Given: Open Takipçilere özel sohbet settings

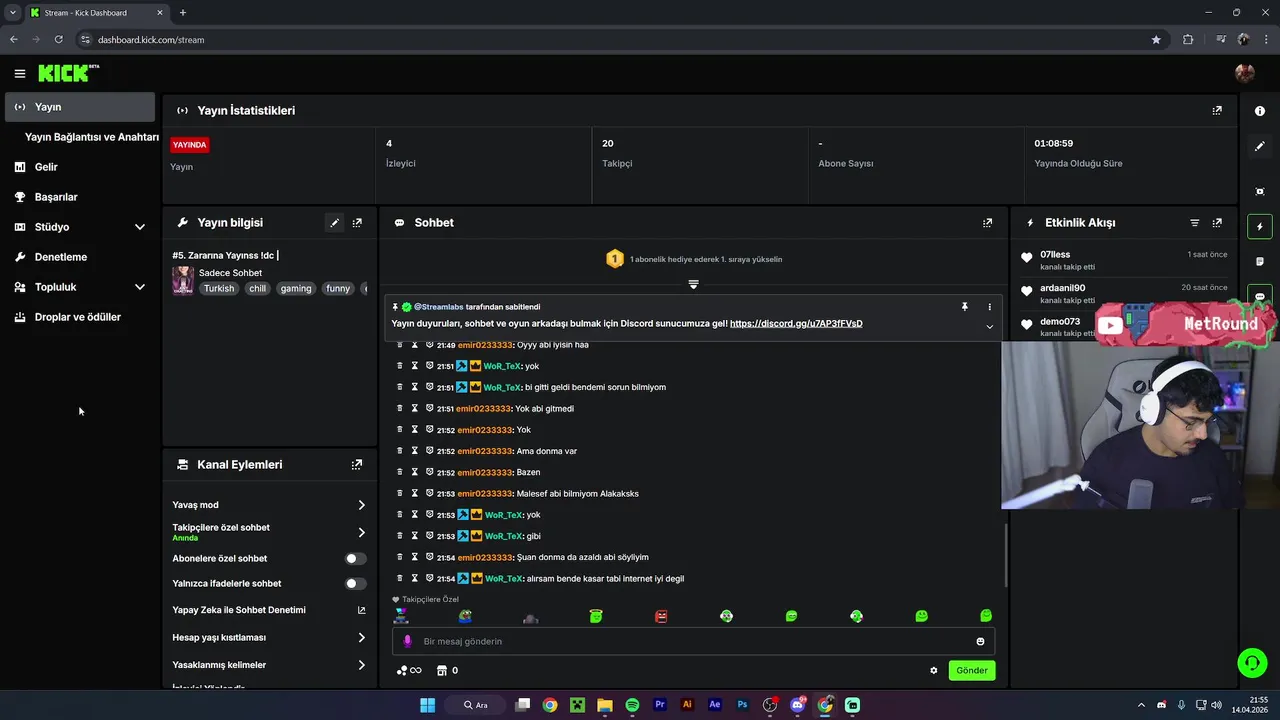Looking at the screenshot, I should (270, 532).
